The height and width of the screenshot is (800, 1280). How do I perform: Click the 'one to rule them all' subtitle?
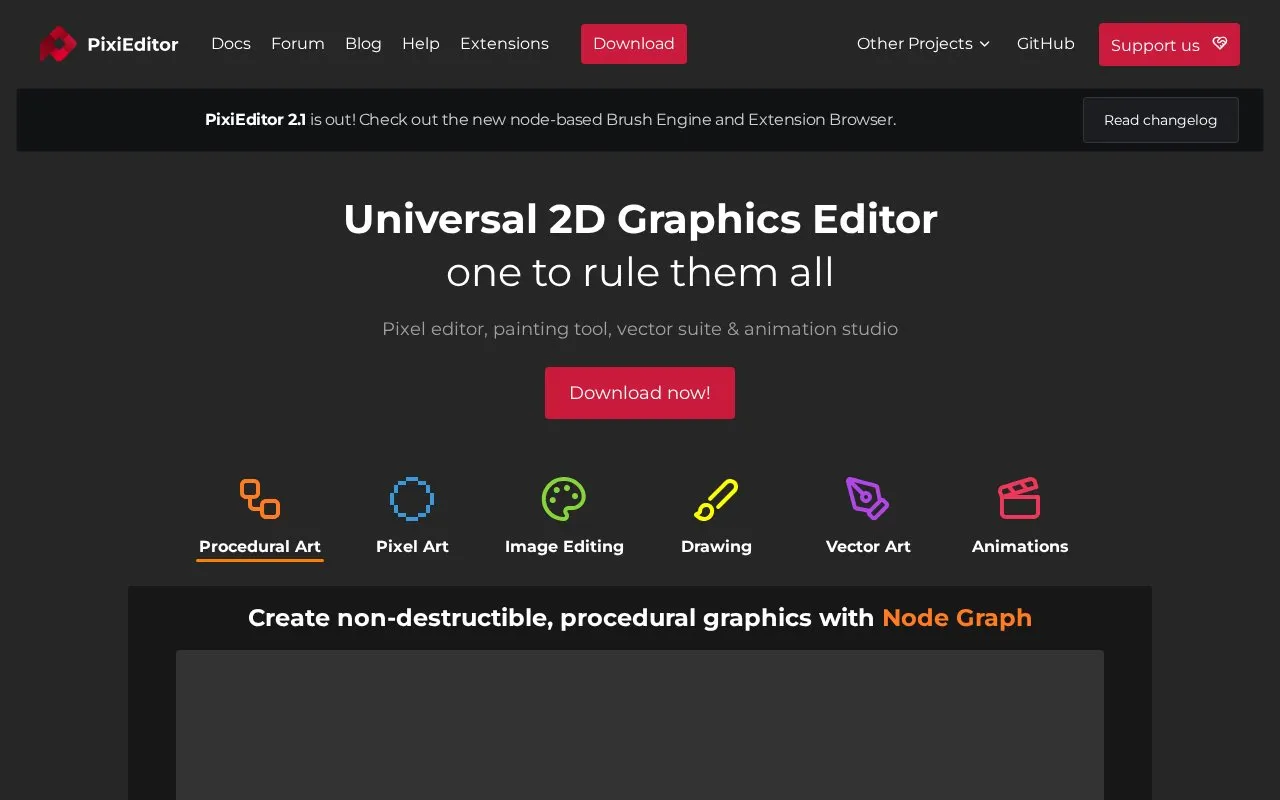click(x=640, y=272)
